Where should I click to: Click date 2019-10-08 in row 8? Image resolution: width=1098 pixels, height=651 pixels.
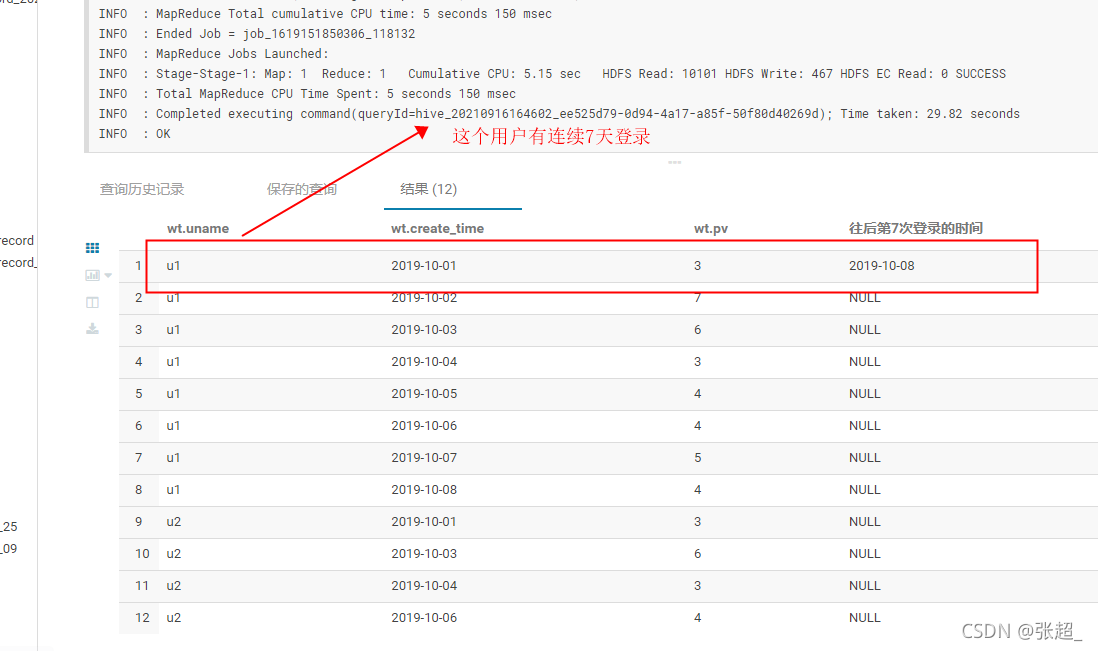click(x=424, y=490)
